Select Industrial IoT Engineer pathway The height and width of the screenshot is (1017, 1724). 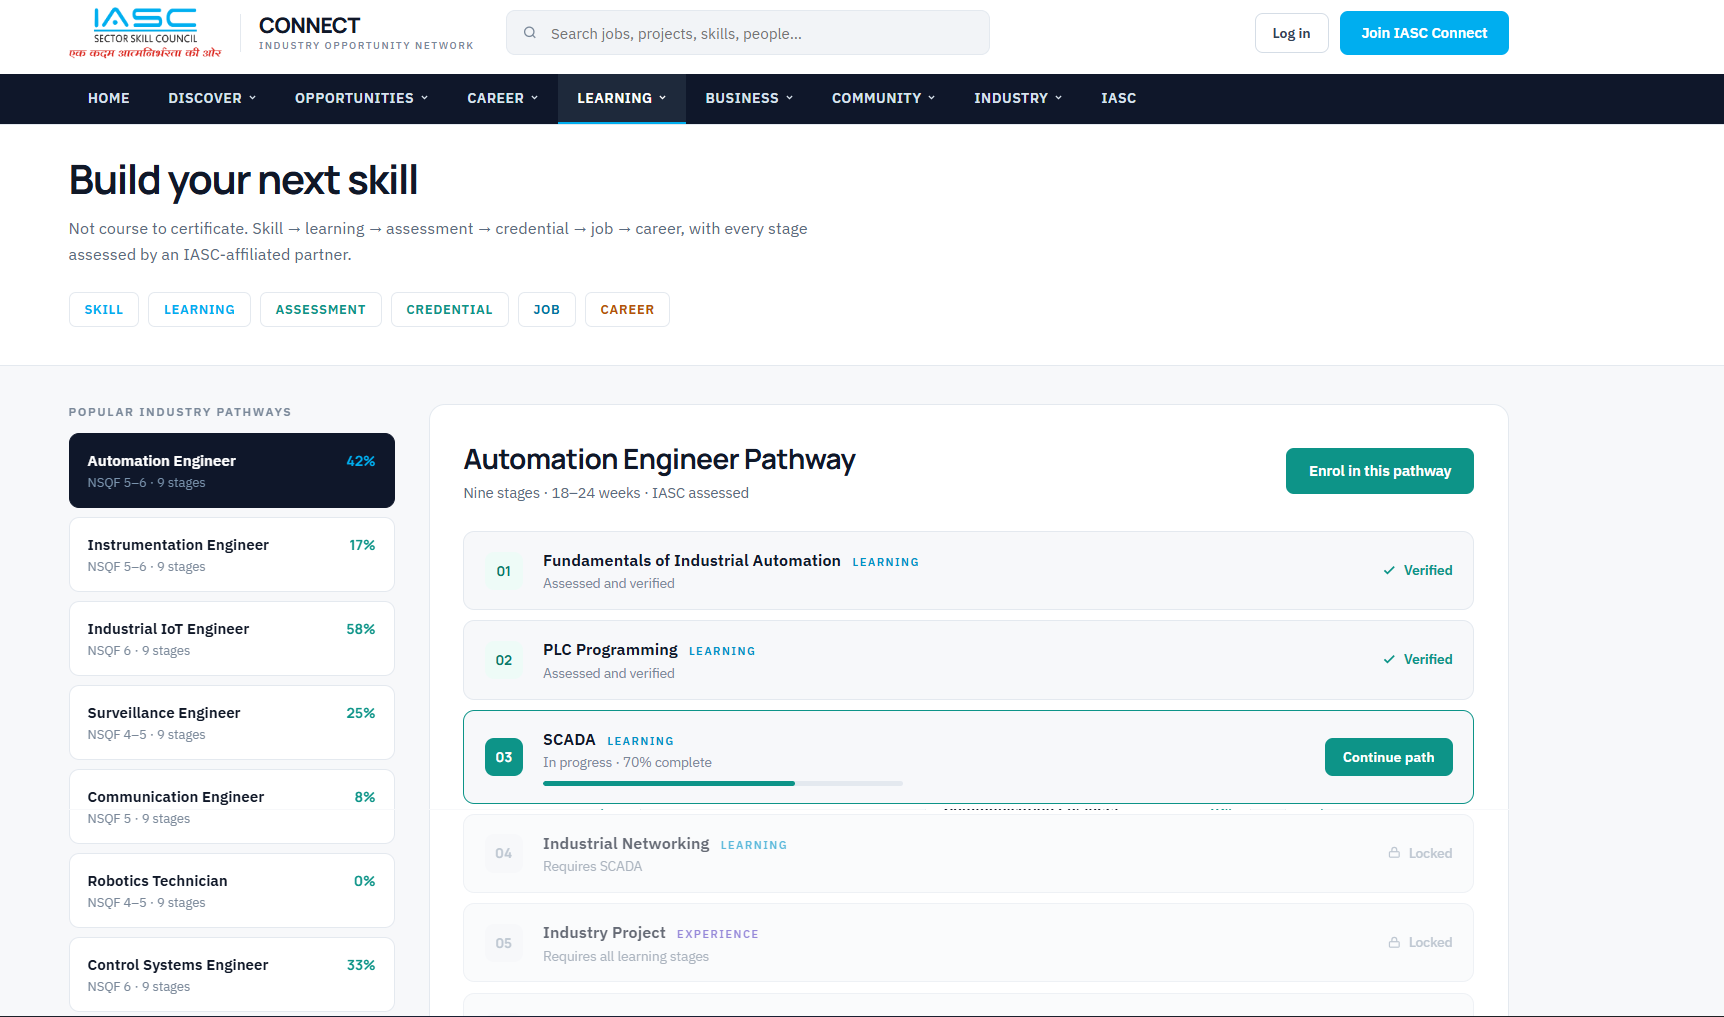(232, 638)
